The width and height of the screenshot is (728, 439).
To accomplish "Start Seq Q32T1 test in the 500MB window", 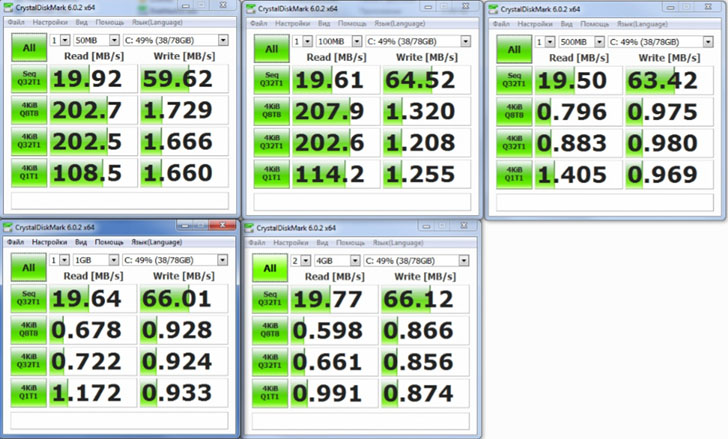I will coord(514,80).
